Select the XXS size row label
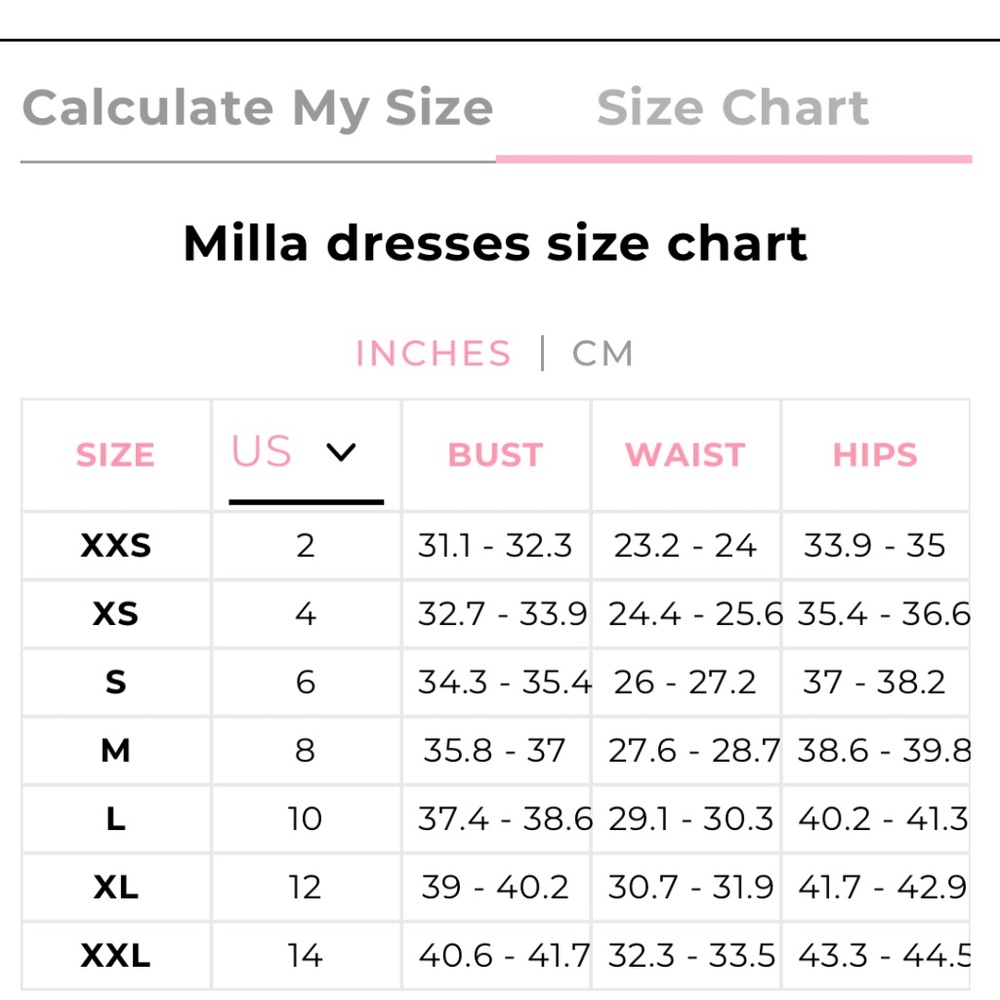Image resolution: width=1000 pixels, height=1000 pixels. [x=115, y=546]
